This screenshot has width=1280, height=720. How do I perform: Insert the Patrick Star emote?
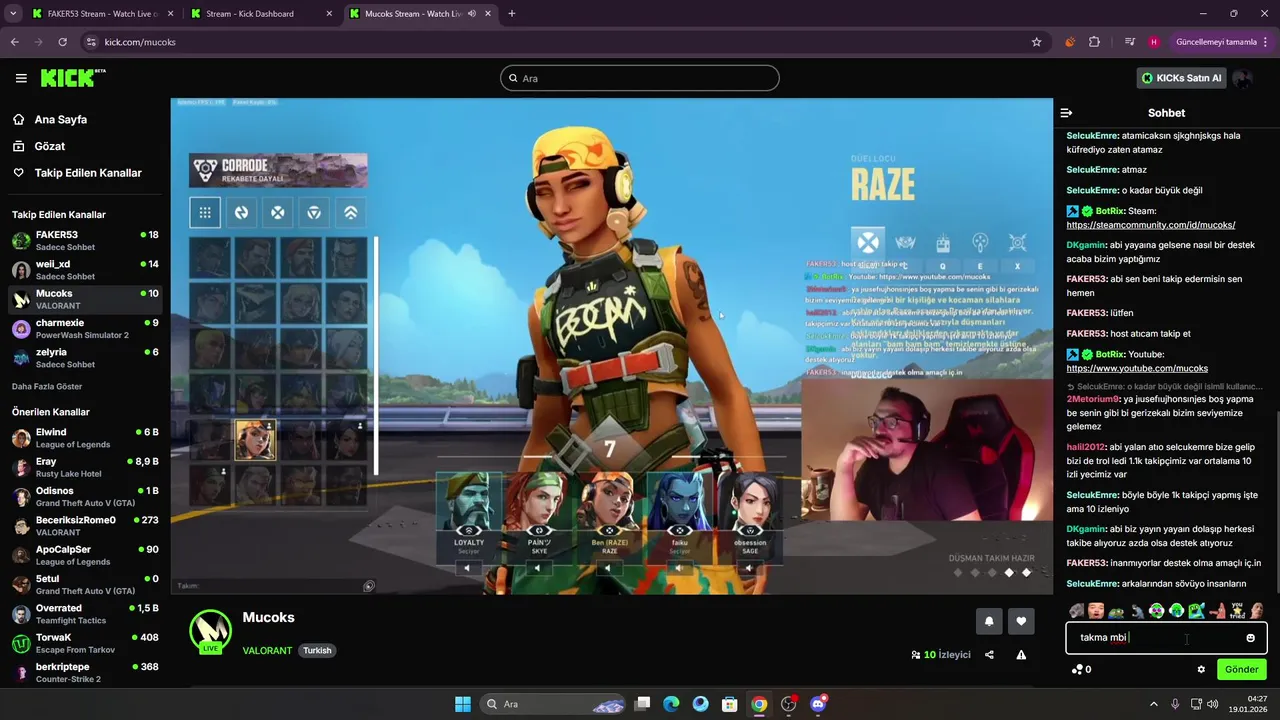coord(1217,611)
